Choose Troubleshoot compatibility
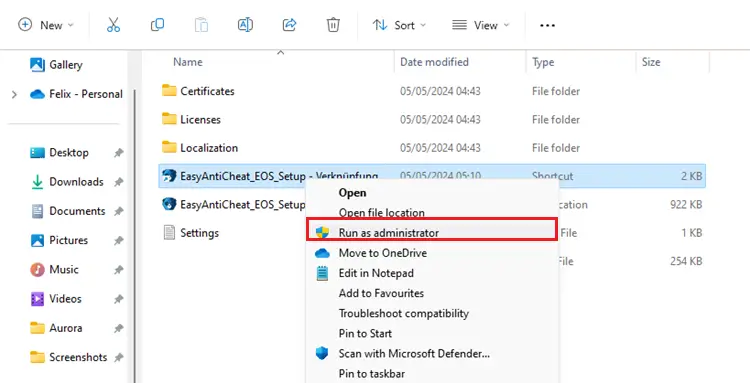 coord(404,314)
